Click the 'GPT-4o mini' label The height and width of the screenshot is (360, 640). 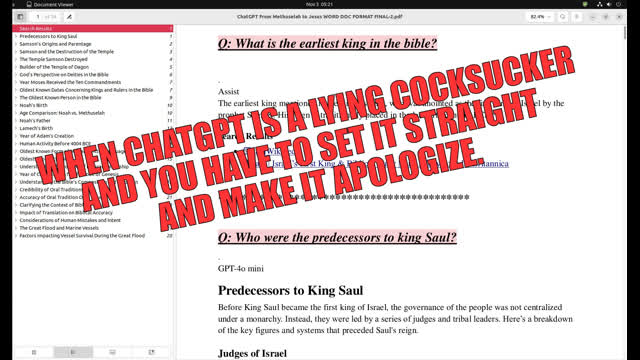241,269
